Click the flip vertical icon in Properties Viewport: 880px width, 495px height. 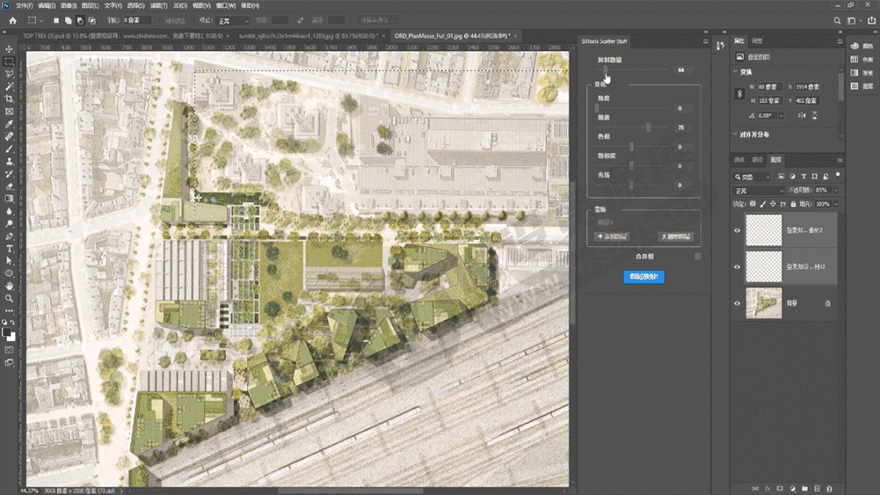(814, 115)
